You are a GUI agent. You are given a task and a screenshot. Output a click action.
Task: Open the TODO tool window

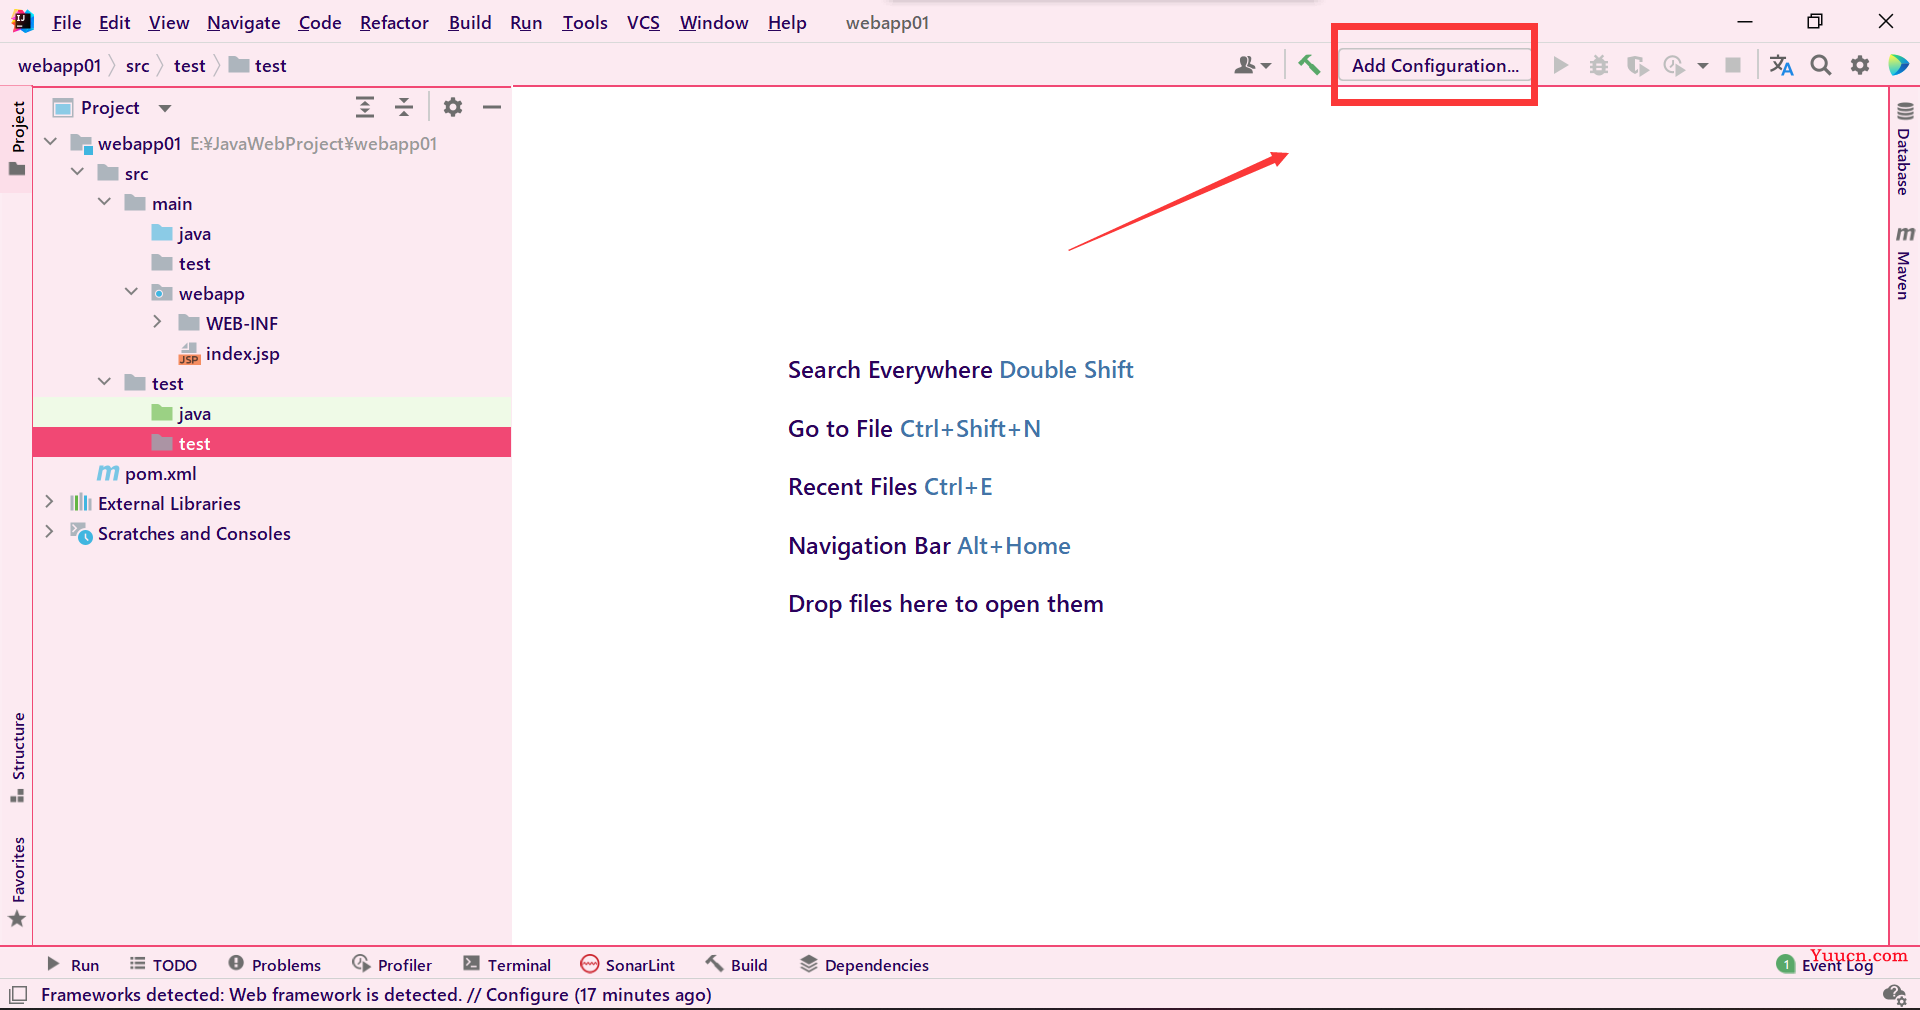[163, 965]
